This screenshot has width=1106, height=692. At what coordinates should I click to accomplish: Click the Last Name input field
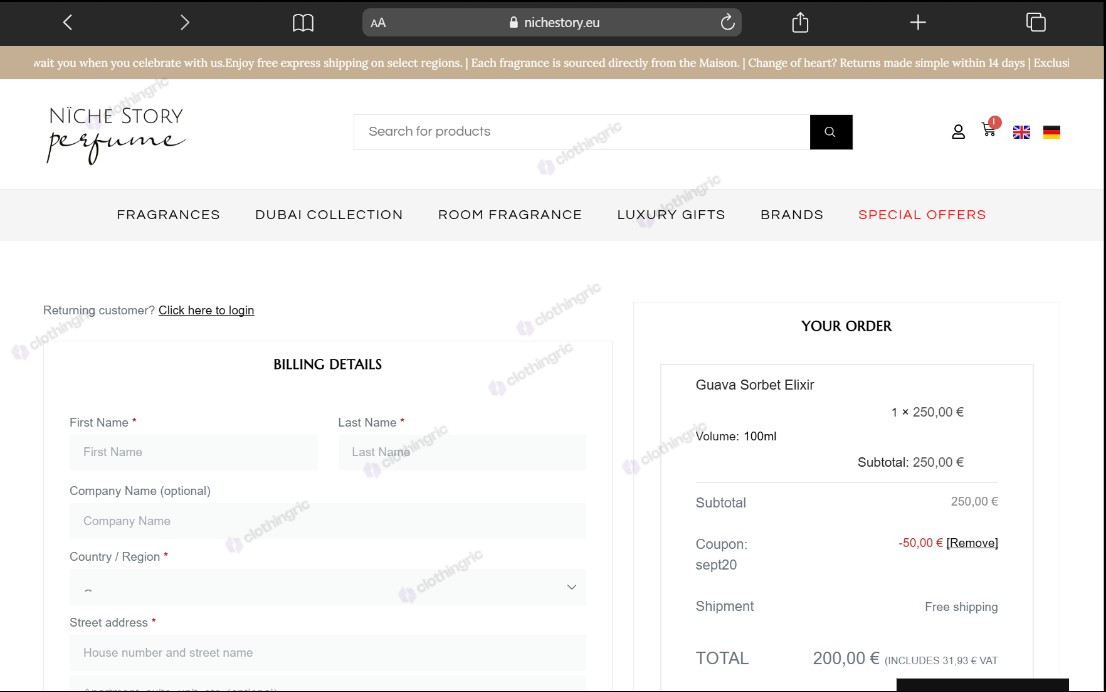click(x=462, y=452)
